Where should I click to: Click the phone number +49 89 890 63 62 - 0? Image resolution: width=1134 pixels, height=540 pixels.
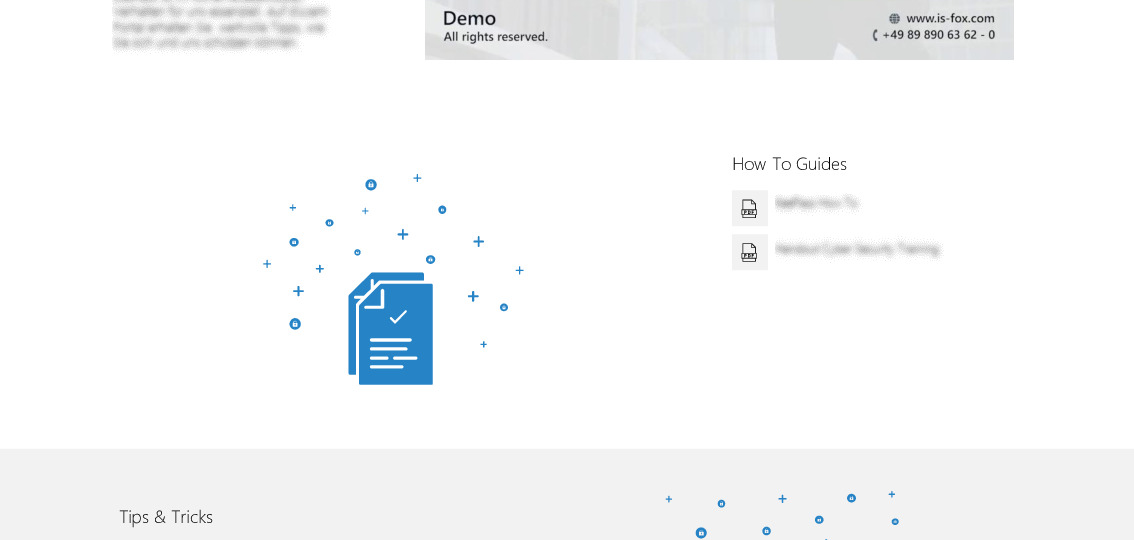point(938,35)
